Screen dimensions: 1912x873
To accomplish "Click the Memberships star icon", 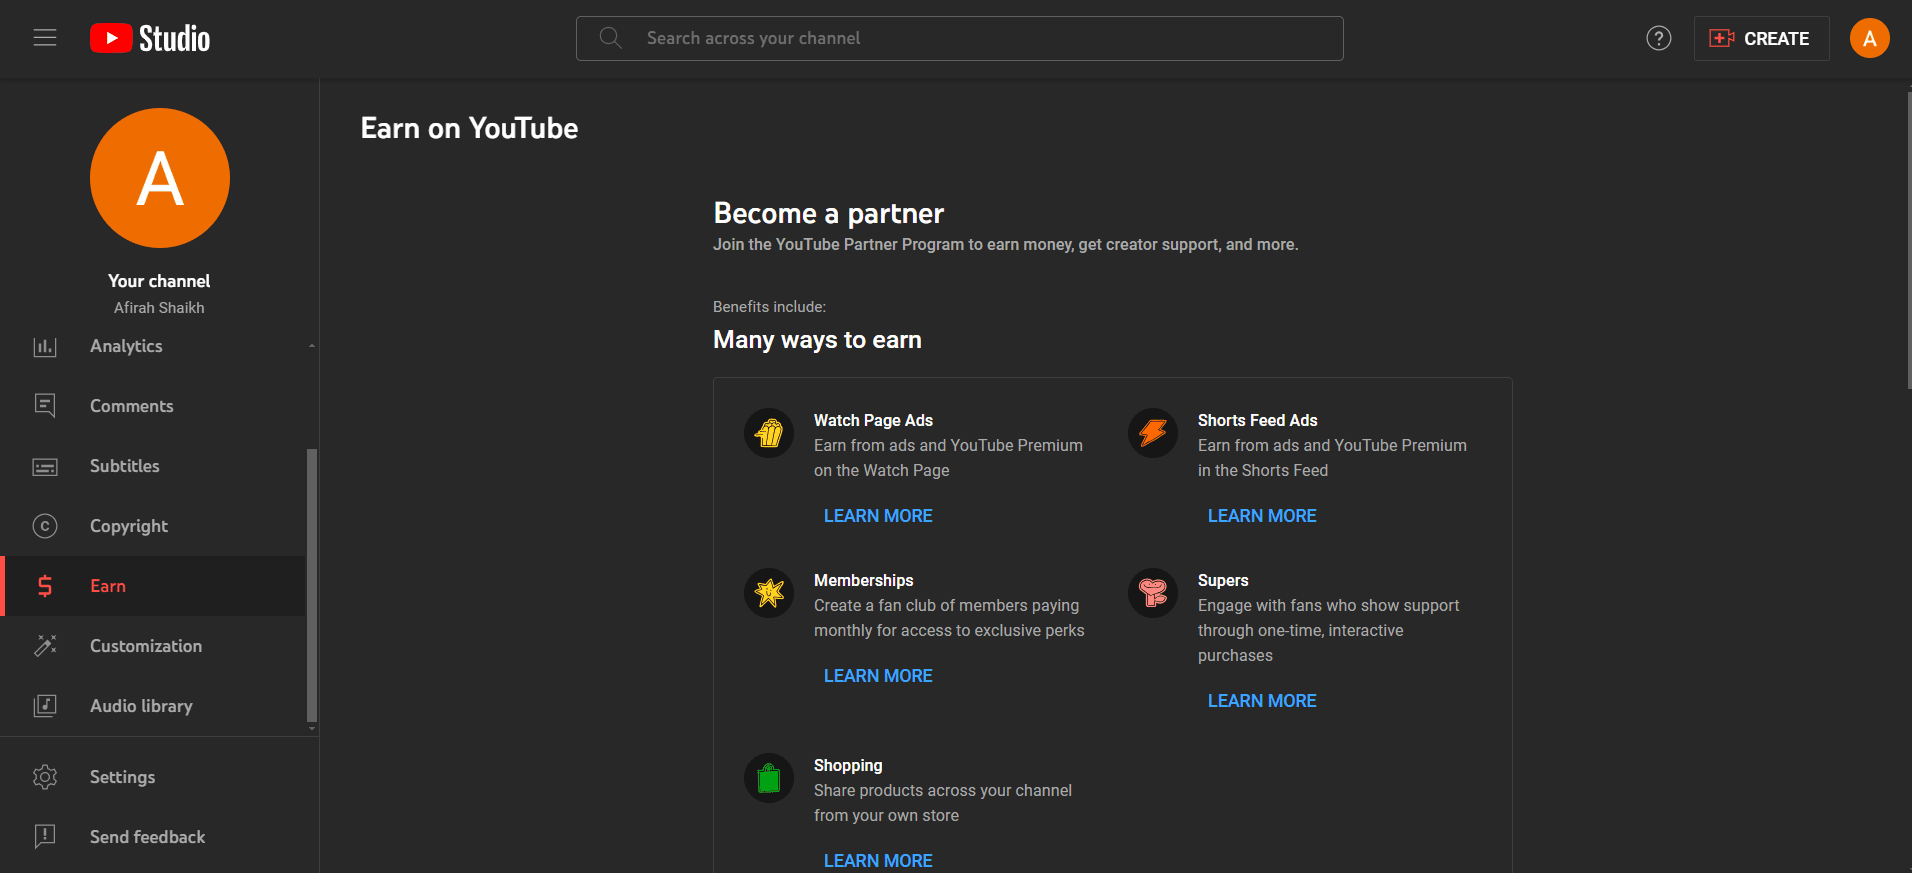I will coord(769,593).
